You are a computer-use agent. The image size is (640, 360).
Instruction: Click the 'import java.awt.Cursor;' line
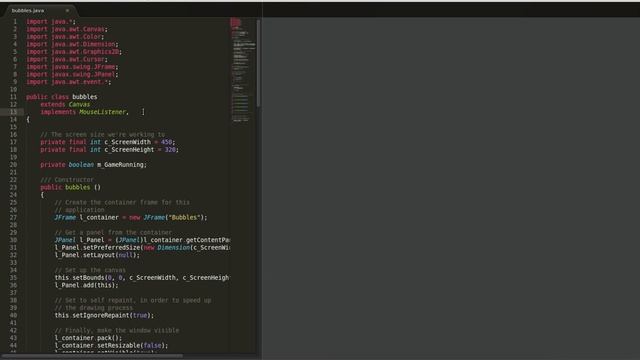[67, 59]
